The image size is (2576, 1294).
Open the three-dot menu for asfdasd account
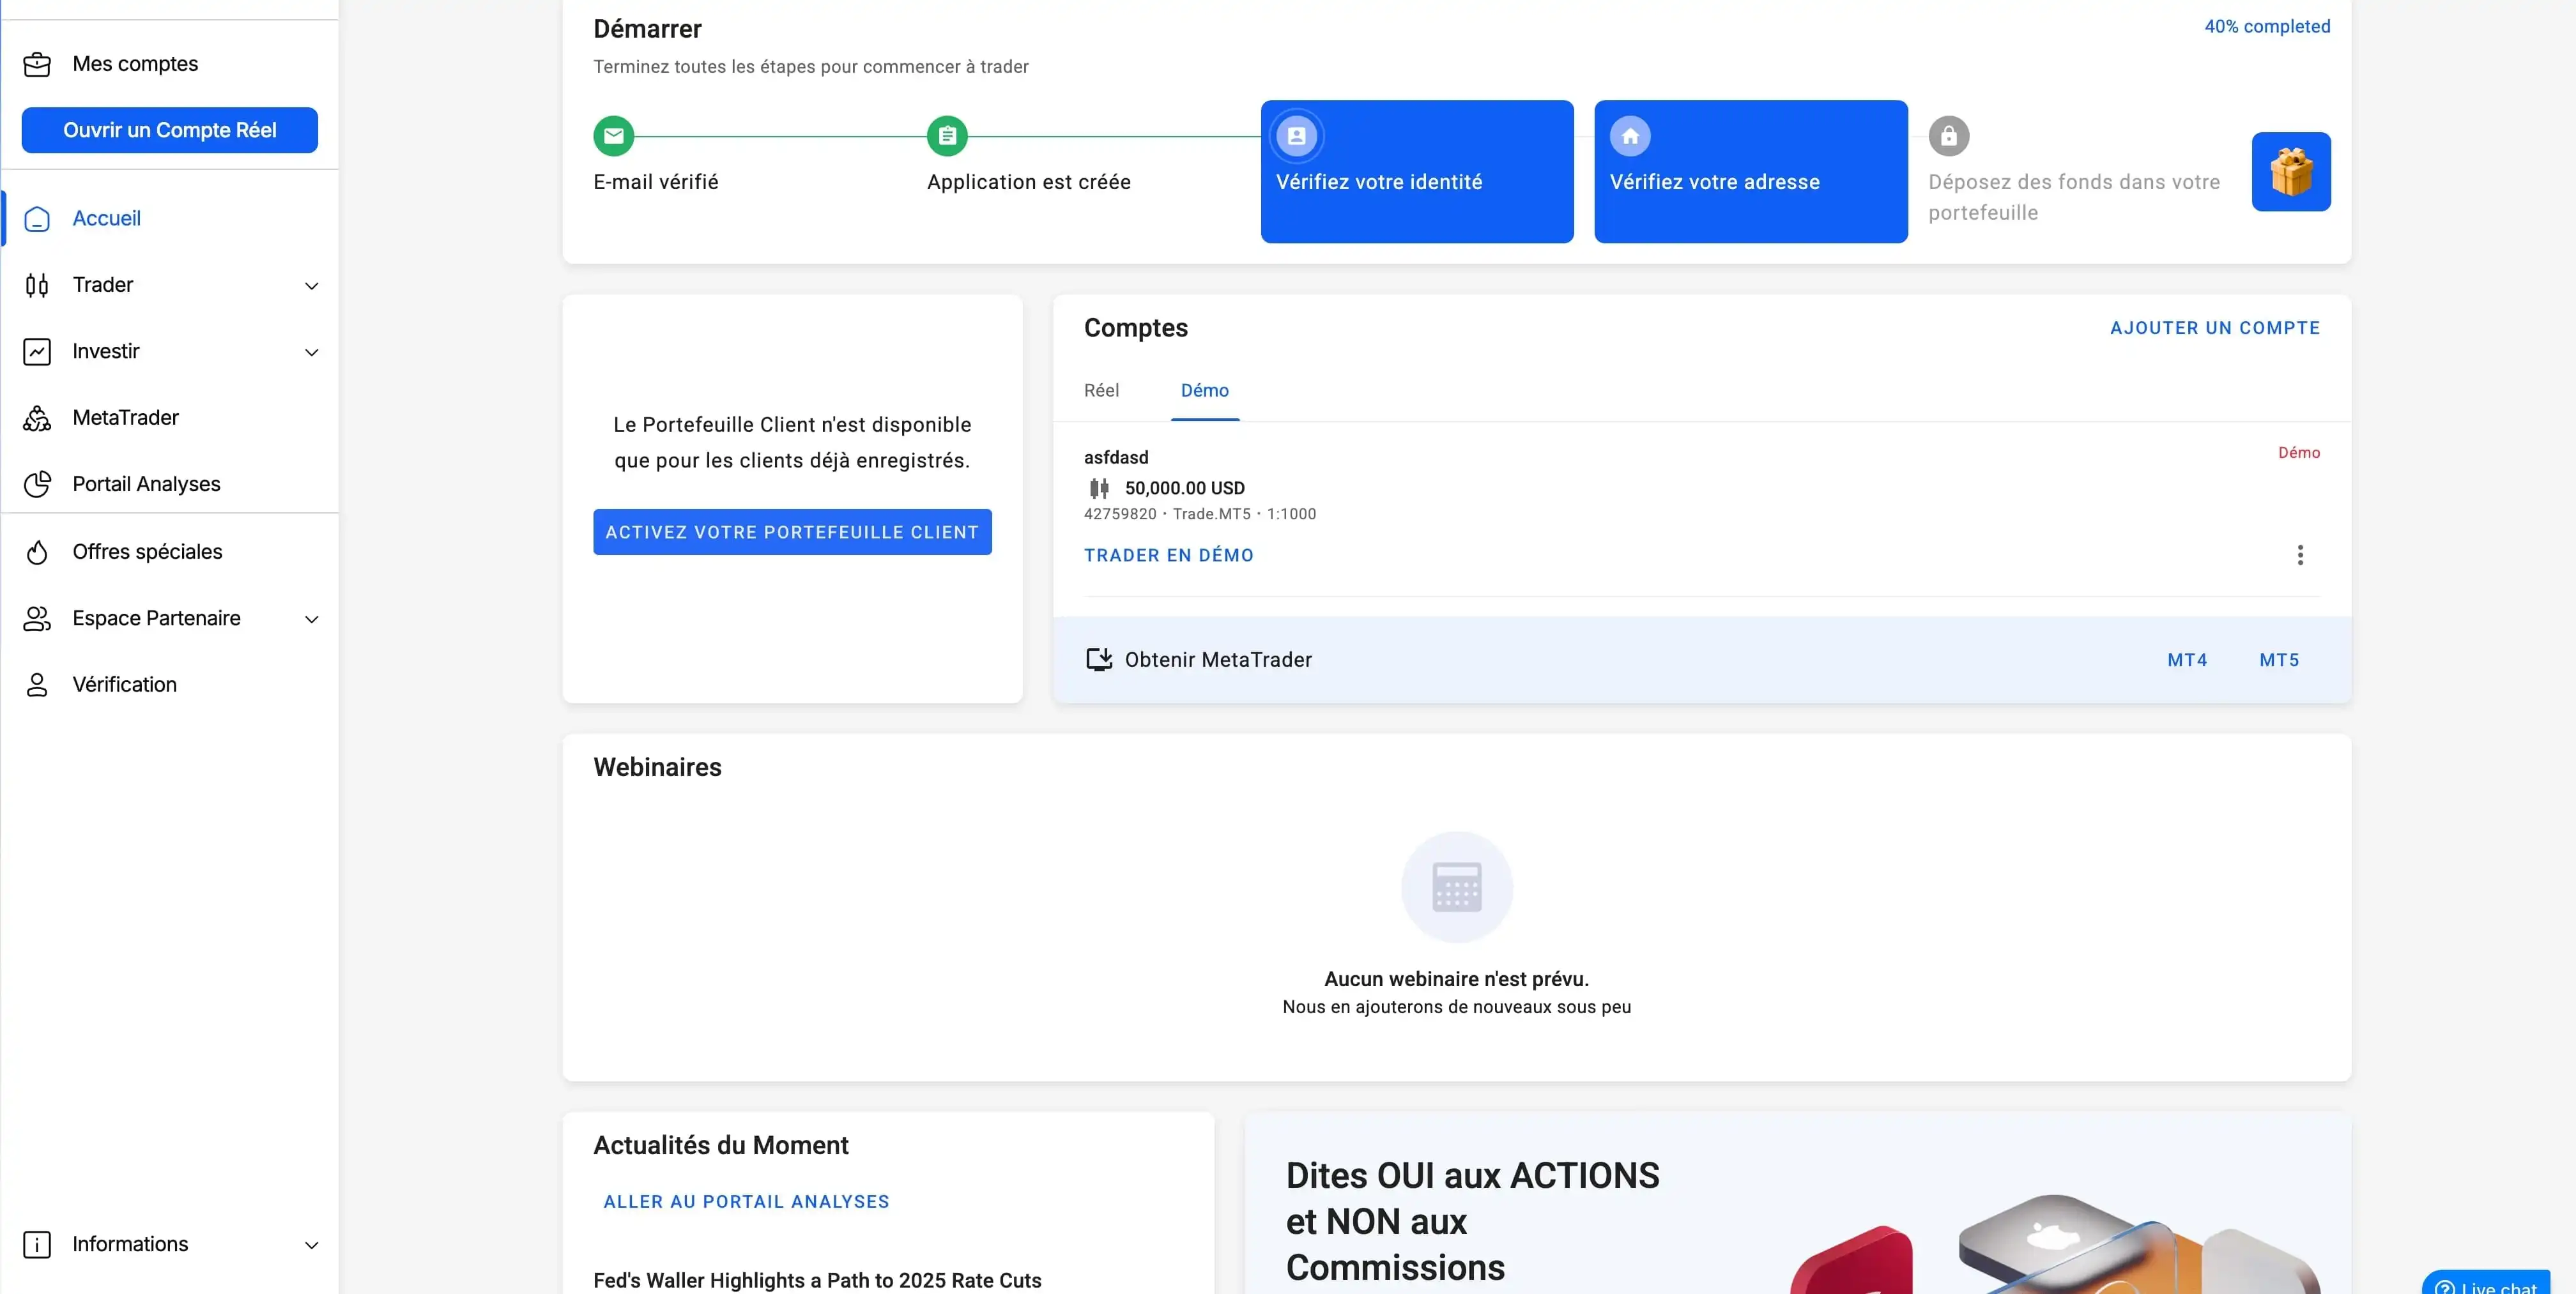click(x=2300, y=555)
